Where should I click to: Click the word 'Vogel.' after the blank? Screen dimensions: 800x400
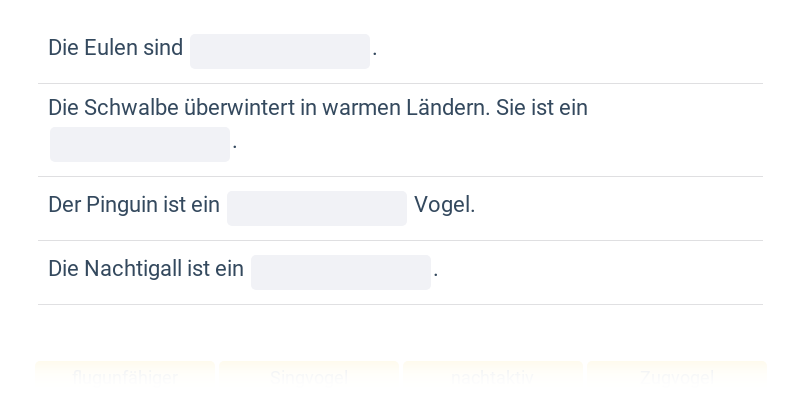pyautogui.click(x=445, y=205)
